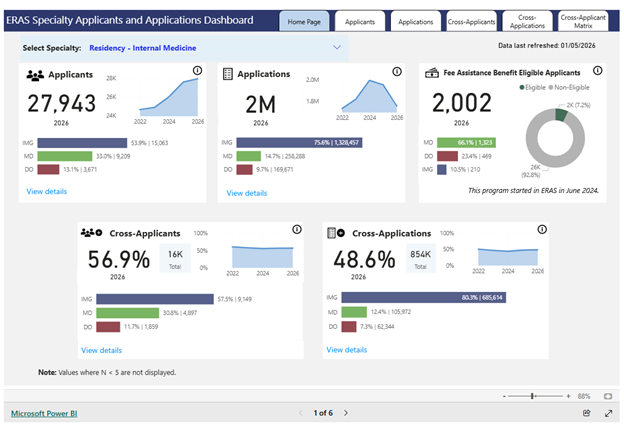Click MD bar showing 66.1% | 1,323

466,142
